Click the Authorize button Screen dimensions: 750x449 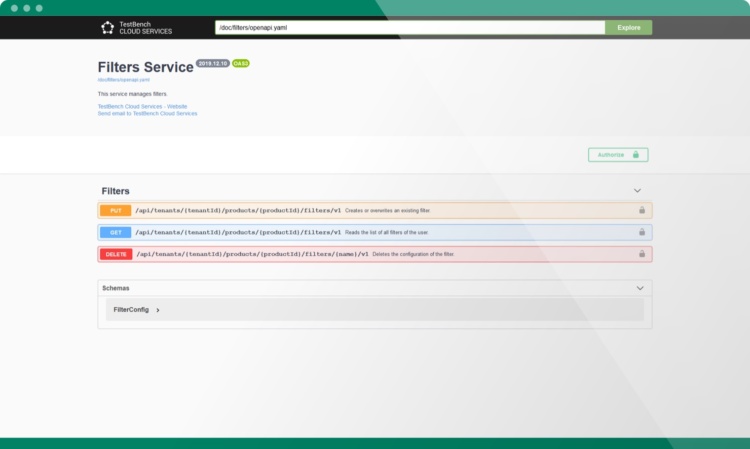(618, 155)
